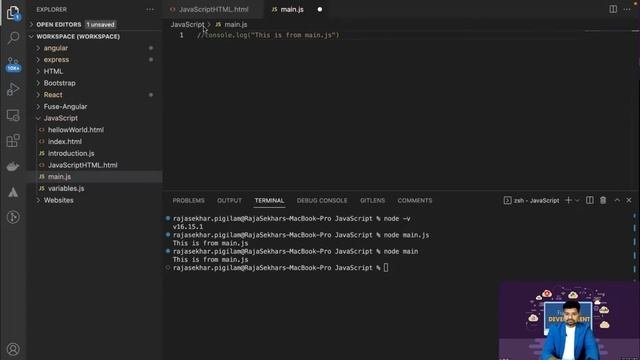
Task: Kill terminal with trash icon
Action: pos(603,200)
